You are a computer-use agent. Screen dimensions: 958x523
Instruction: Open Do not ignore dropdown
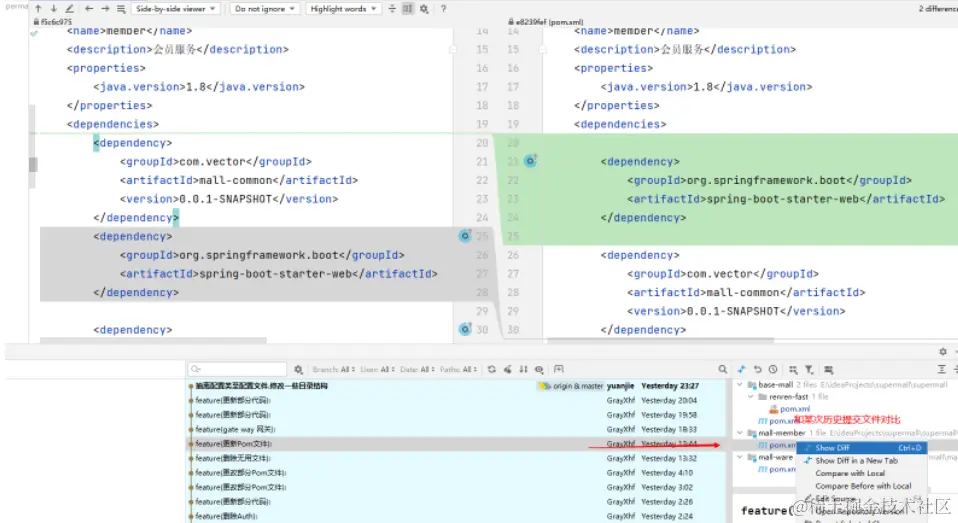265,9
